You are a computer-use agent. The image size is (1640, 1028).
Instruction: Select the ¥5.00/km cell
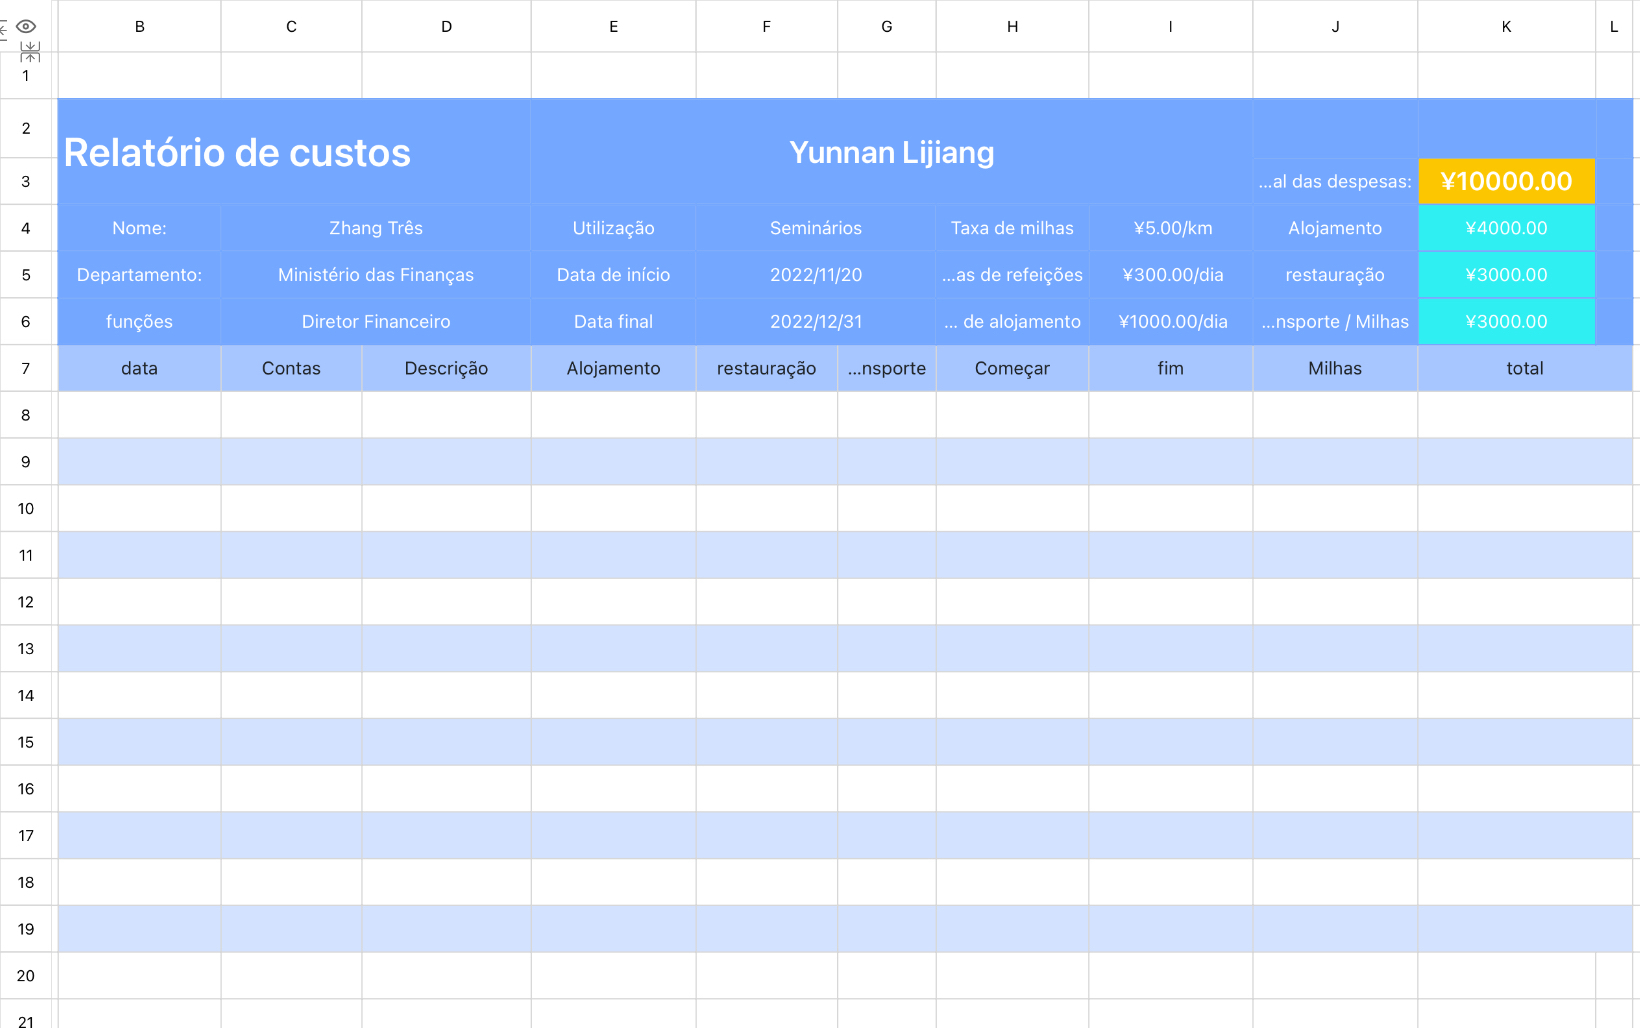click(x=1172, y=228)
